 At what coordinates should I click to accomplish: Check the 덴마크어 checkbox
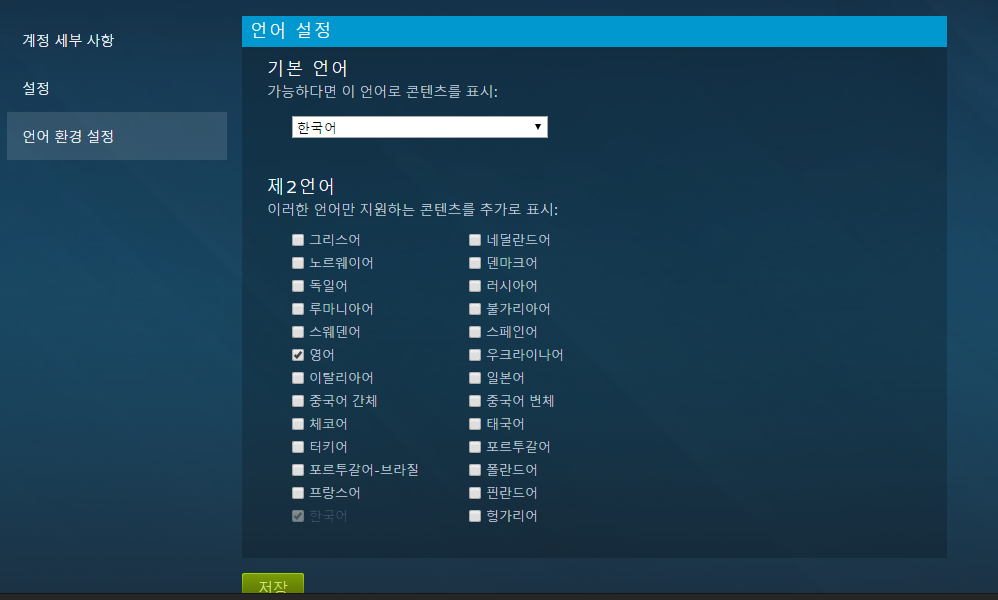(x=475, y=263)
